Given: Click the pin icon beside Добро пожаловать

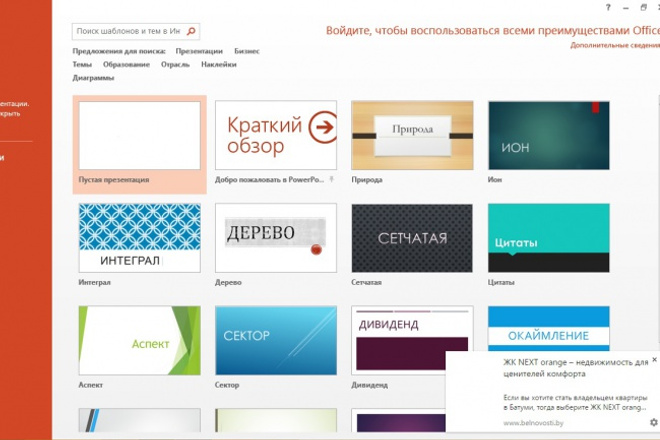Looking at the screenshot, I should coord(332,179).
